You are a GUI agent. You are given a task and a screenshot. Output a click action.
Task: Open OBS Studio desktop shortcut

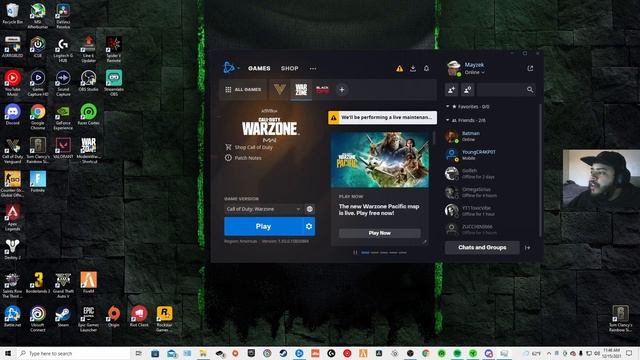(x=88, y=80)
